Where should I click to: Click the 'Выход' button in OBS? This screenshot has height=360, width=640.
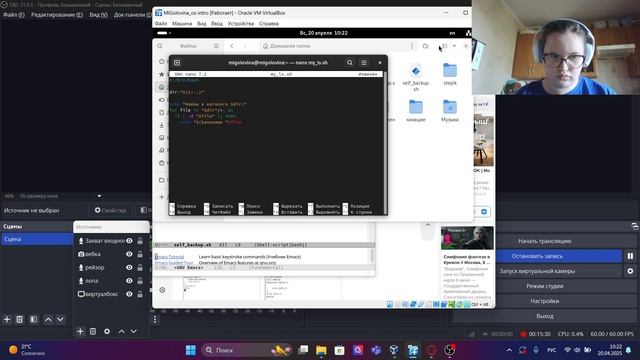click(x=544, y=316)
